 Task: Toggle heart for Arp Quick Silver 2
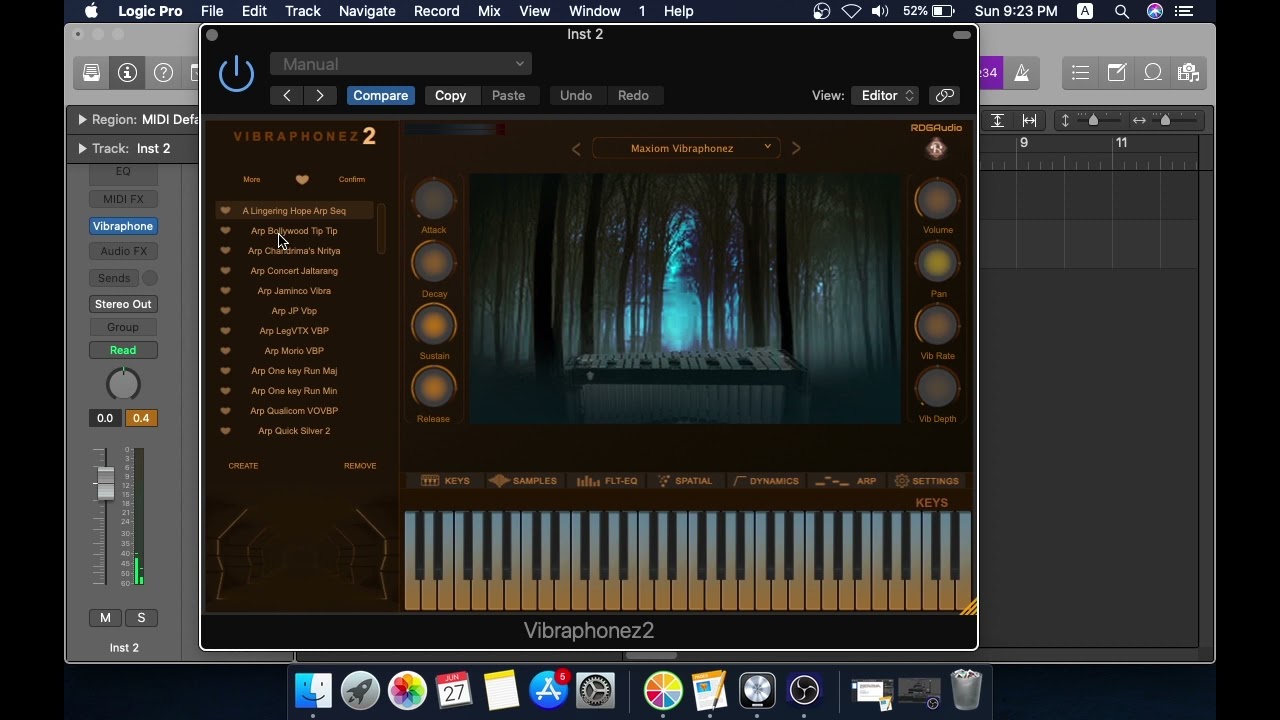(225, 431)
